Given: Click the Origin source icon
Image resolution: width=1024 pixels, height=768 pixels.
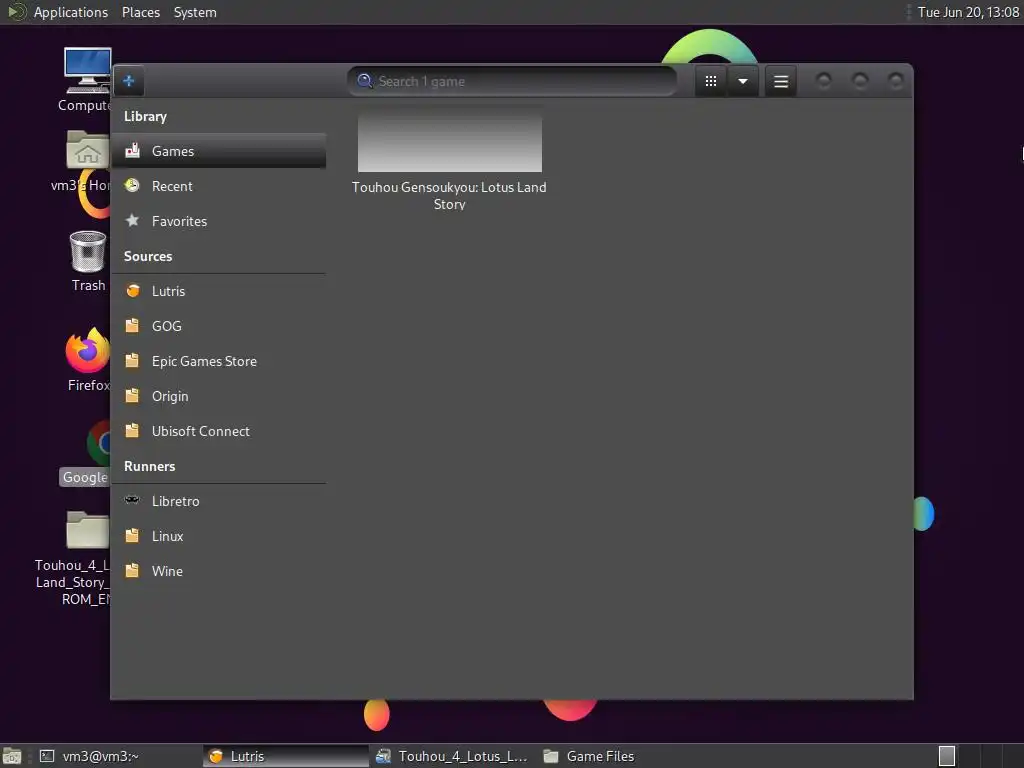Looking at the screenshot, I should point(133,396).
